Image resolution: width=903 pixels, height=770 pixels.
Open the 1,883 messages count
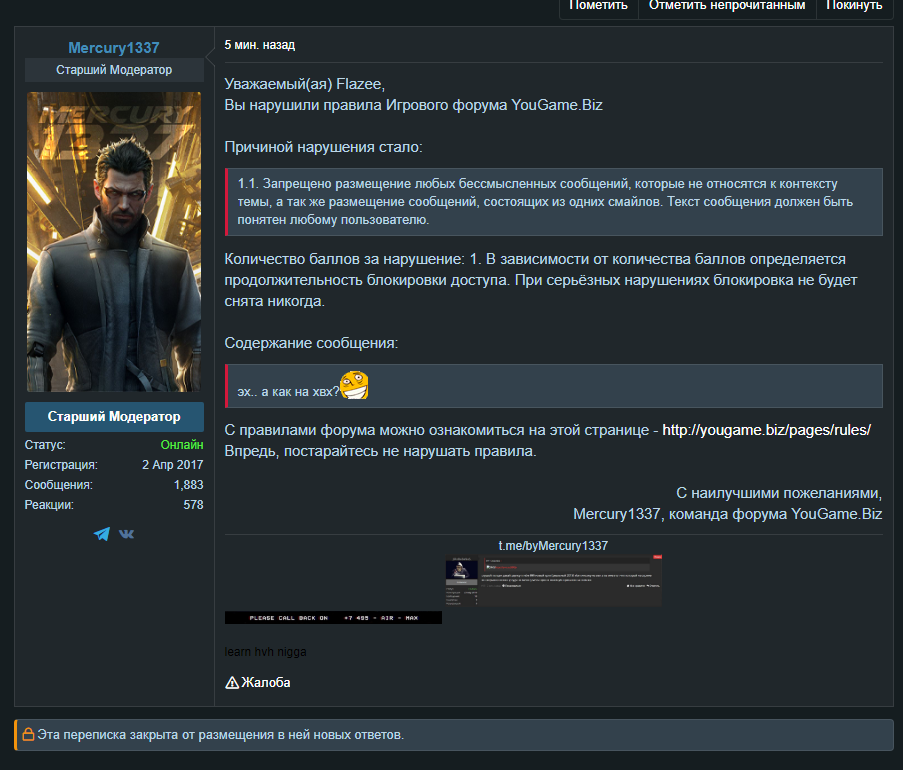tap(188, 485)
